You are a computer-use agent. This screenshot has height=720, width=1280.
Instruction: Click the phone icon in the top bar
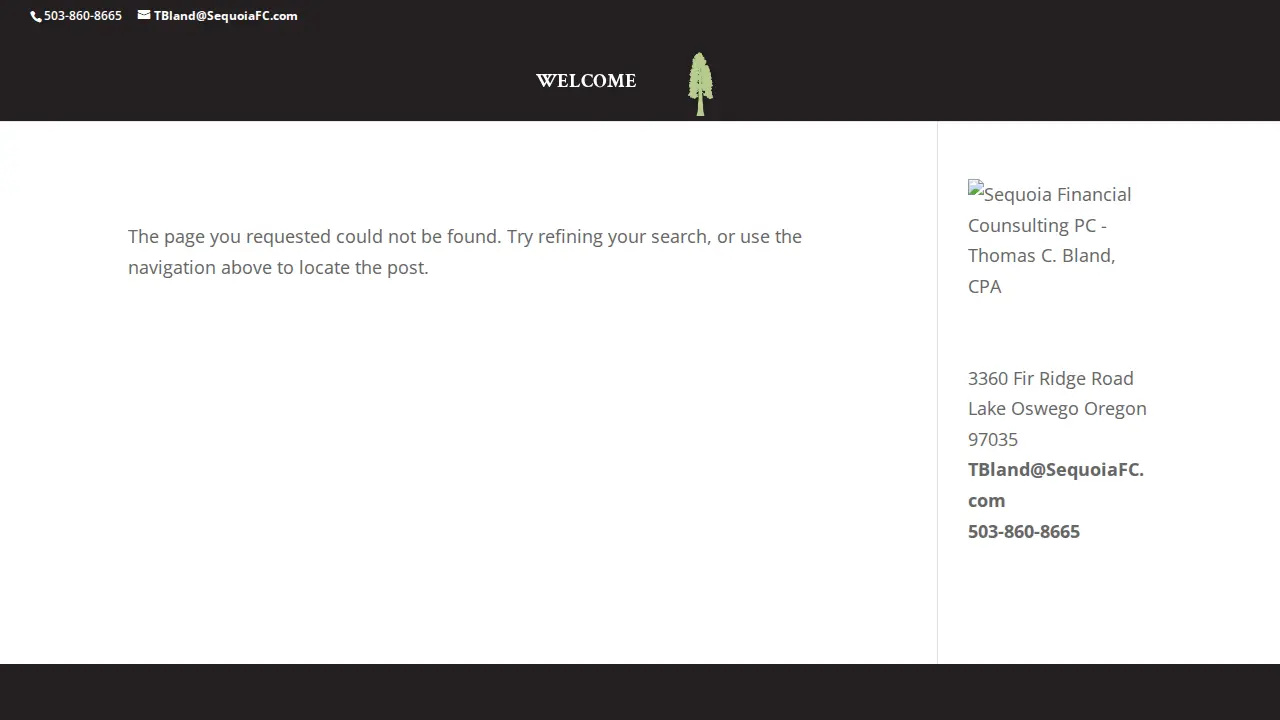[36, 16]
